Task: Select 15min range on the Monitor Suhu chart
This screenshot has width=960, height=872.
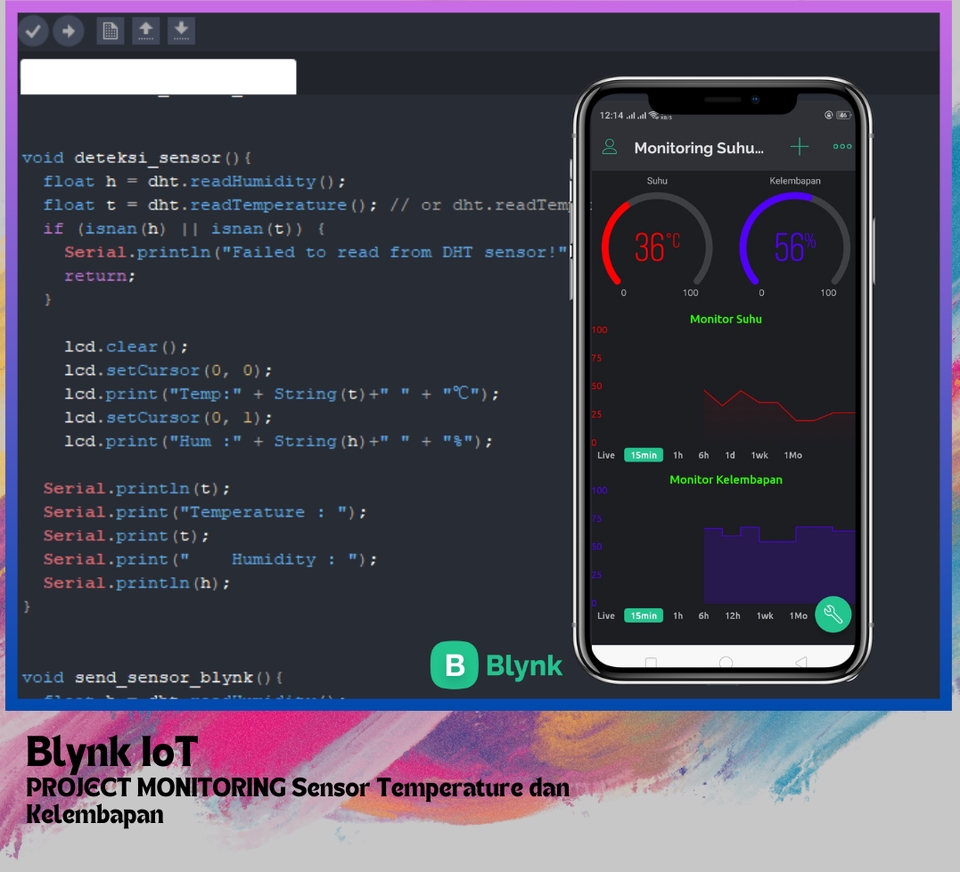Action: (x=643, y=455)
